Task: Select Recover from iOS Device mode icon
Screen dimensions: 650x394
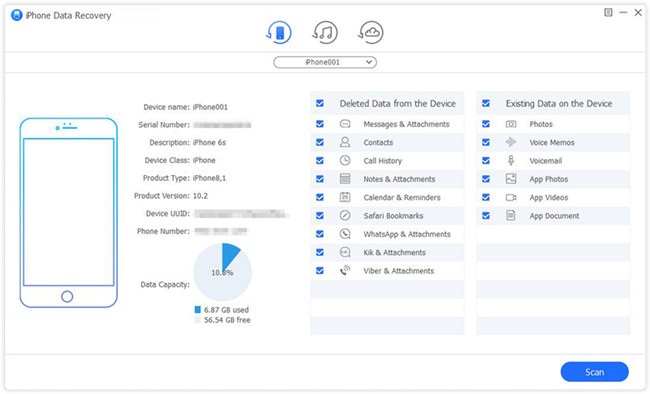Action: (x=279, y=32)
